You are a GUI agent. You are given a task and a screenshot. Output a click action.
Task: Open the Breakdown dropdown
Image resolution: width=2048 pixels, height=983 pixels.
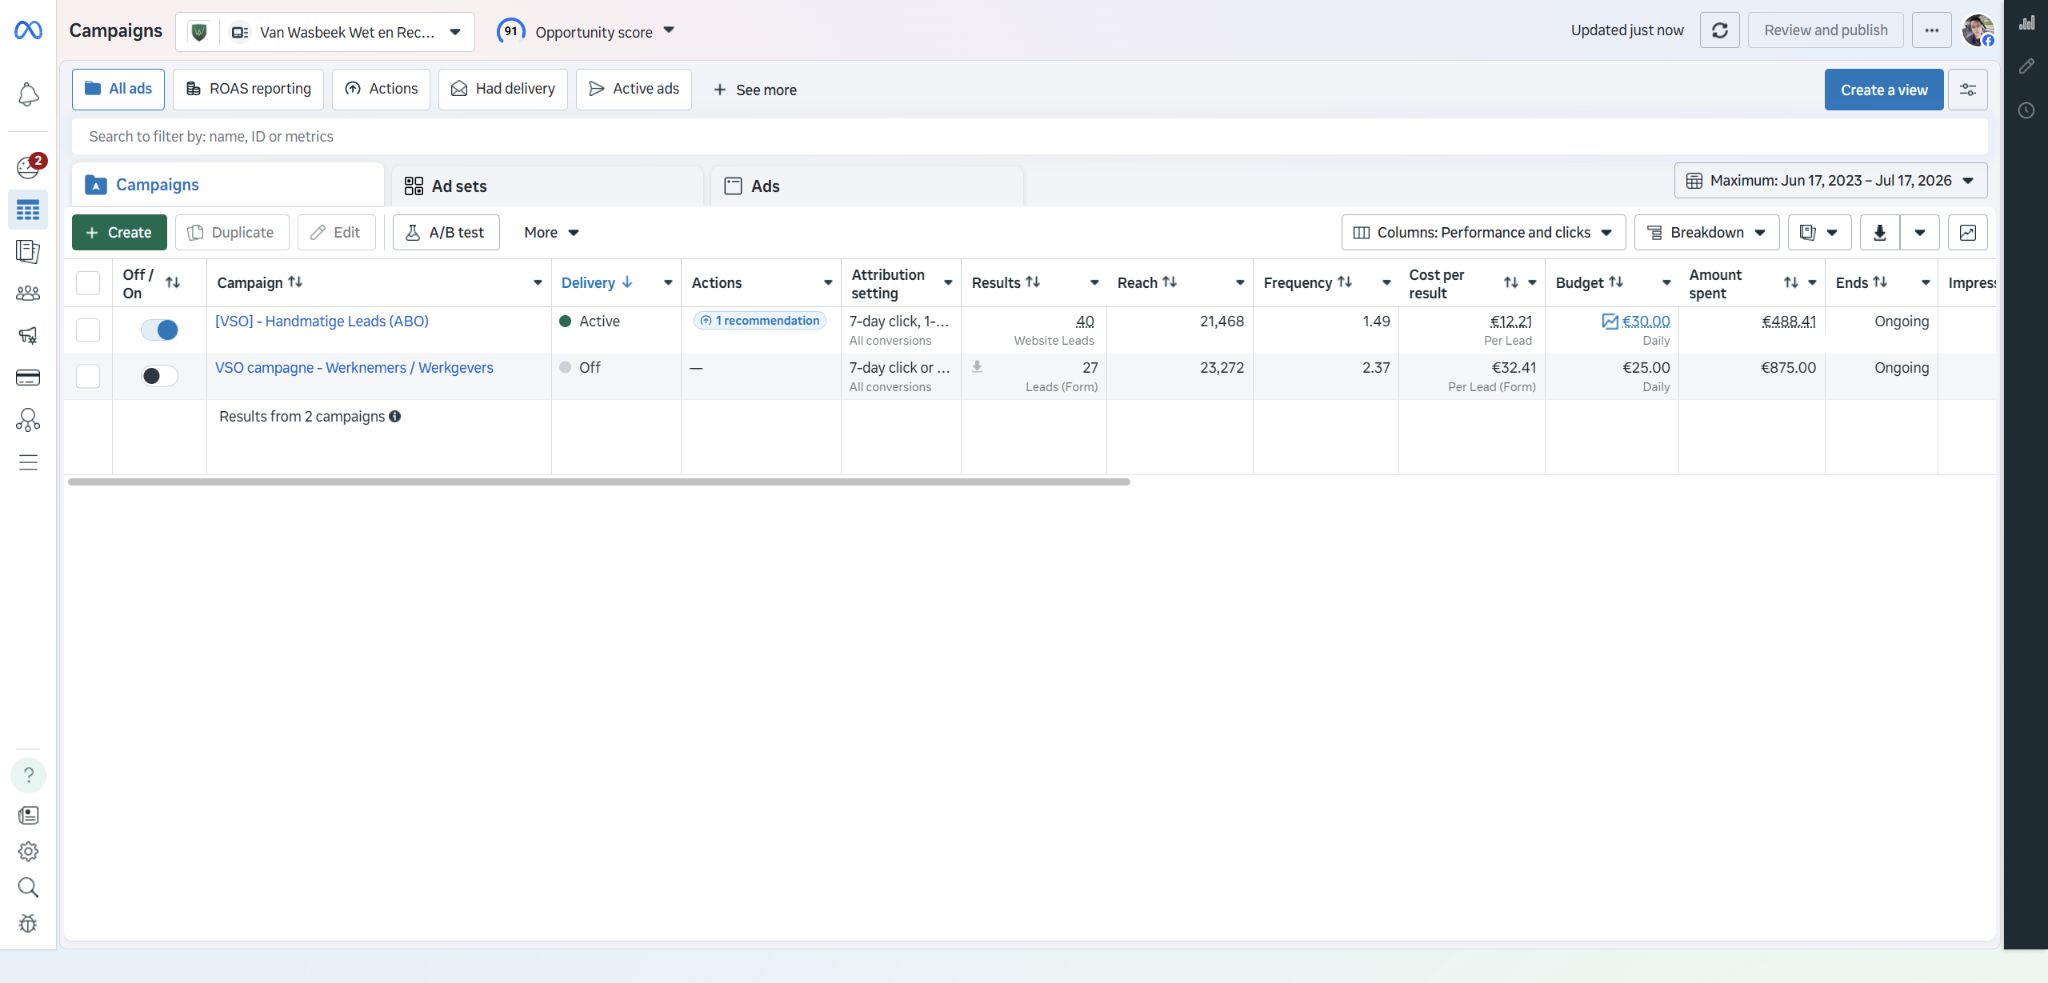(1707, 233)
